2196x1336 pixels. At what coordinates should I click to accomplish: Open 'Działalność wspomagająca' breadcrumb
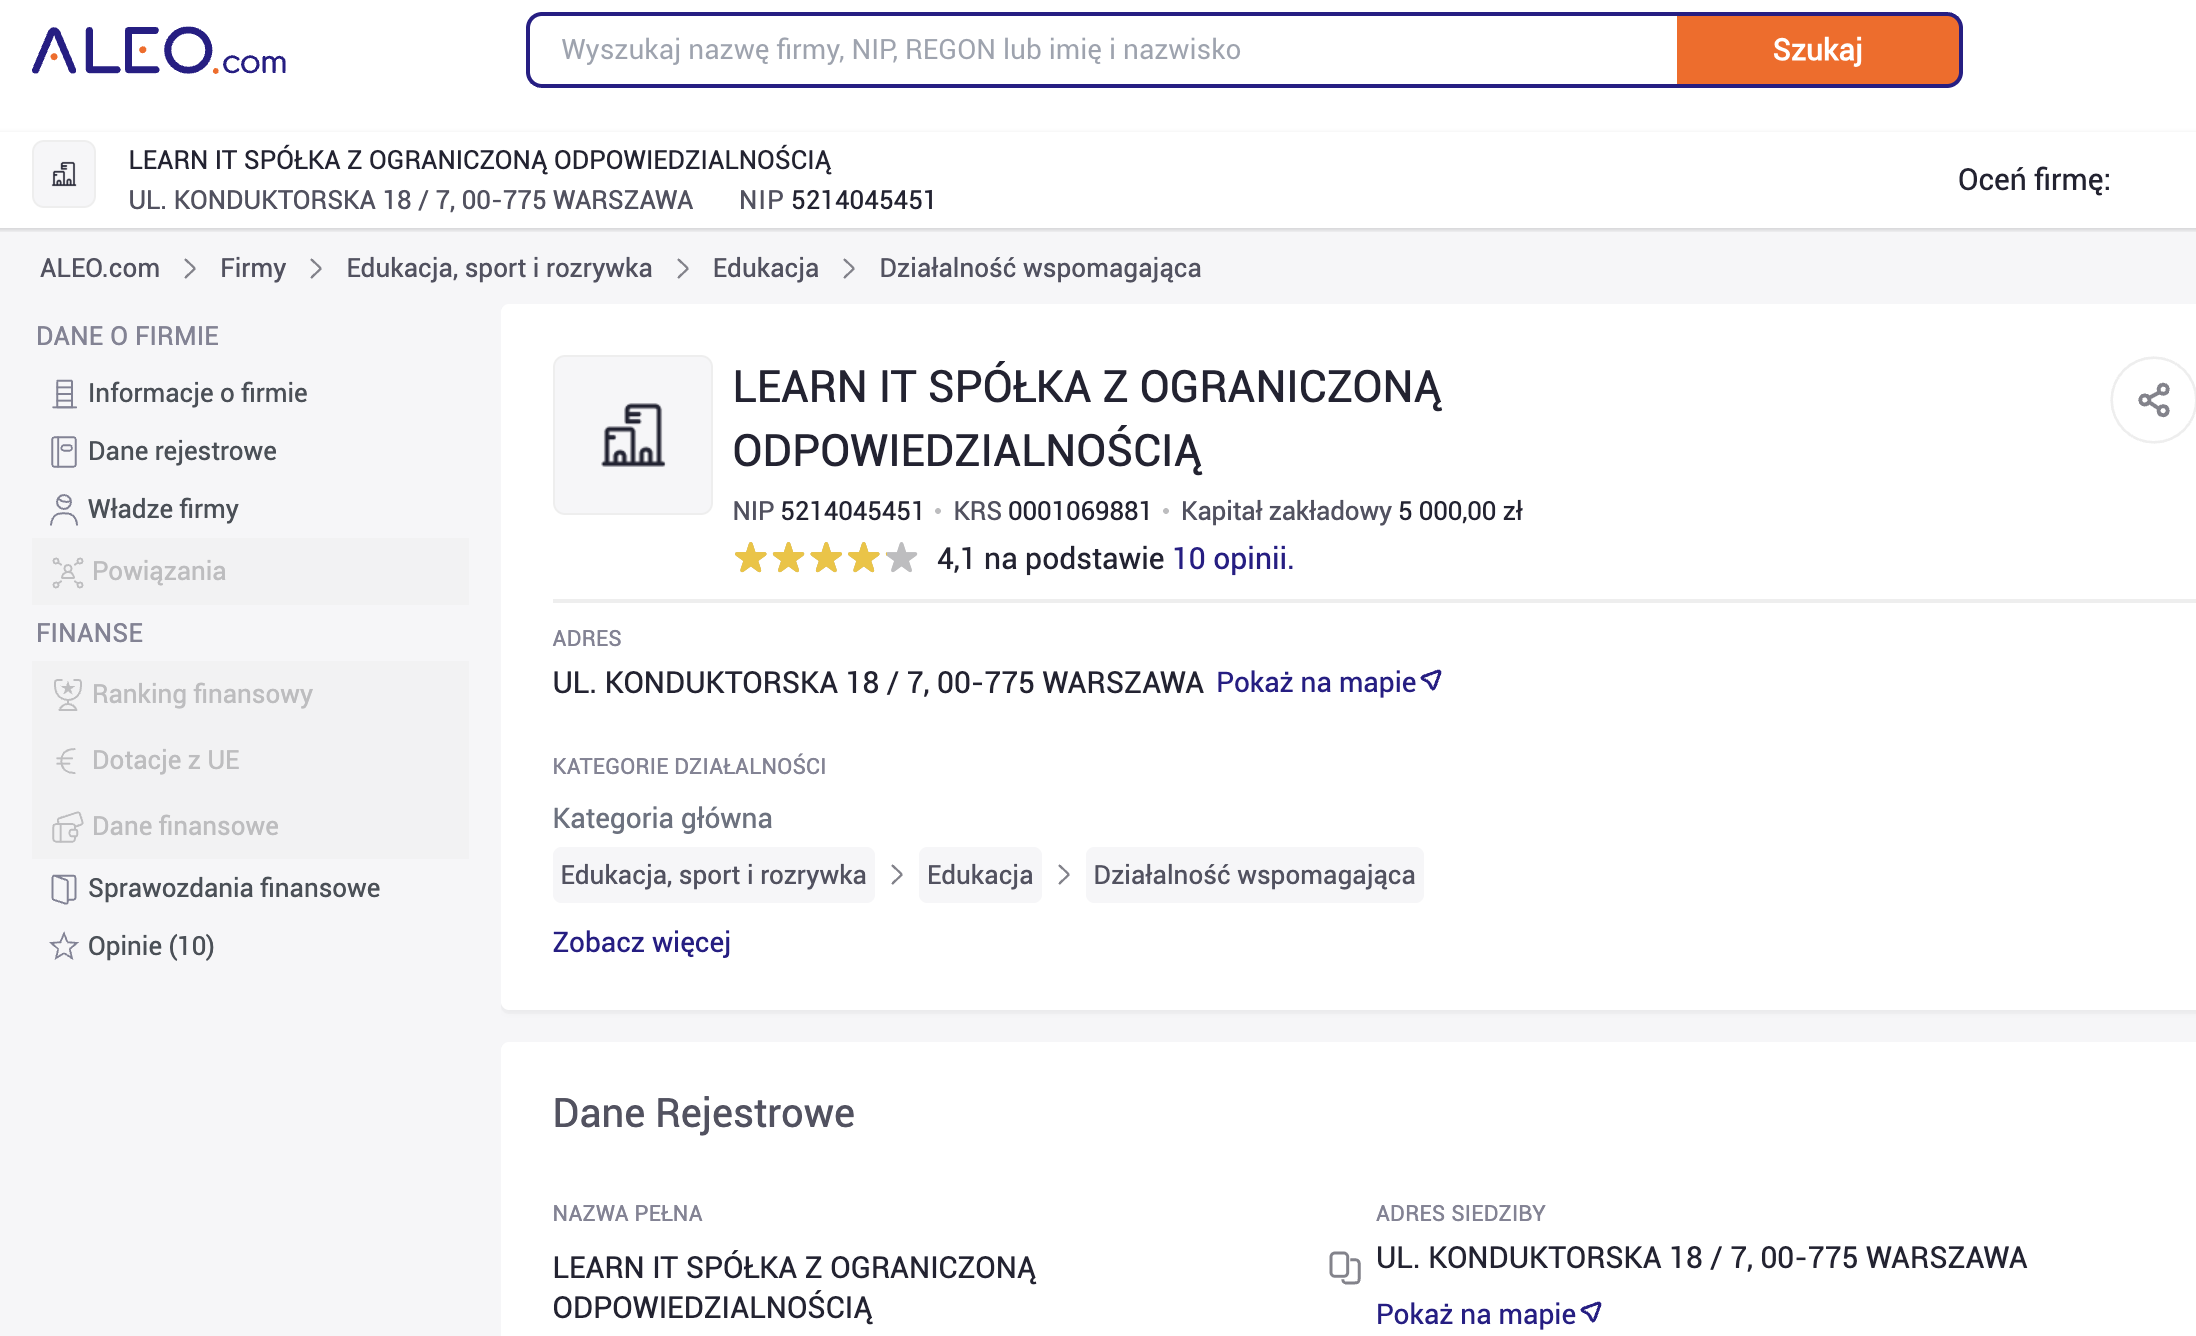1040,268
